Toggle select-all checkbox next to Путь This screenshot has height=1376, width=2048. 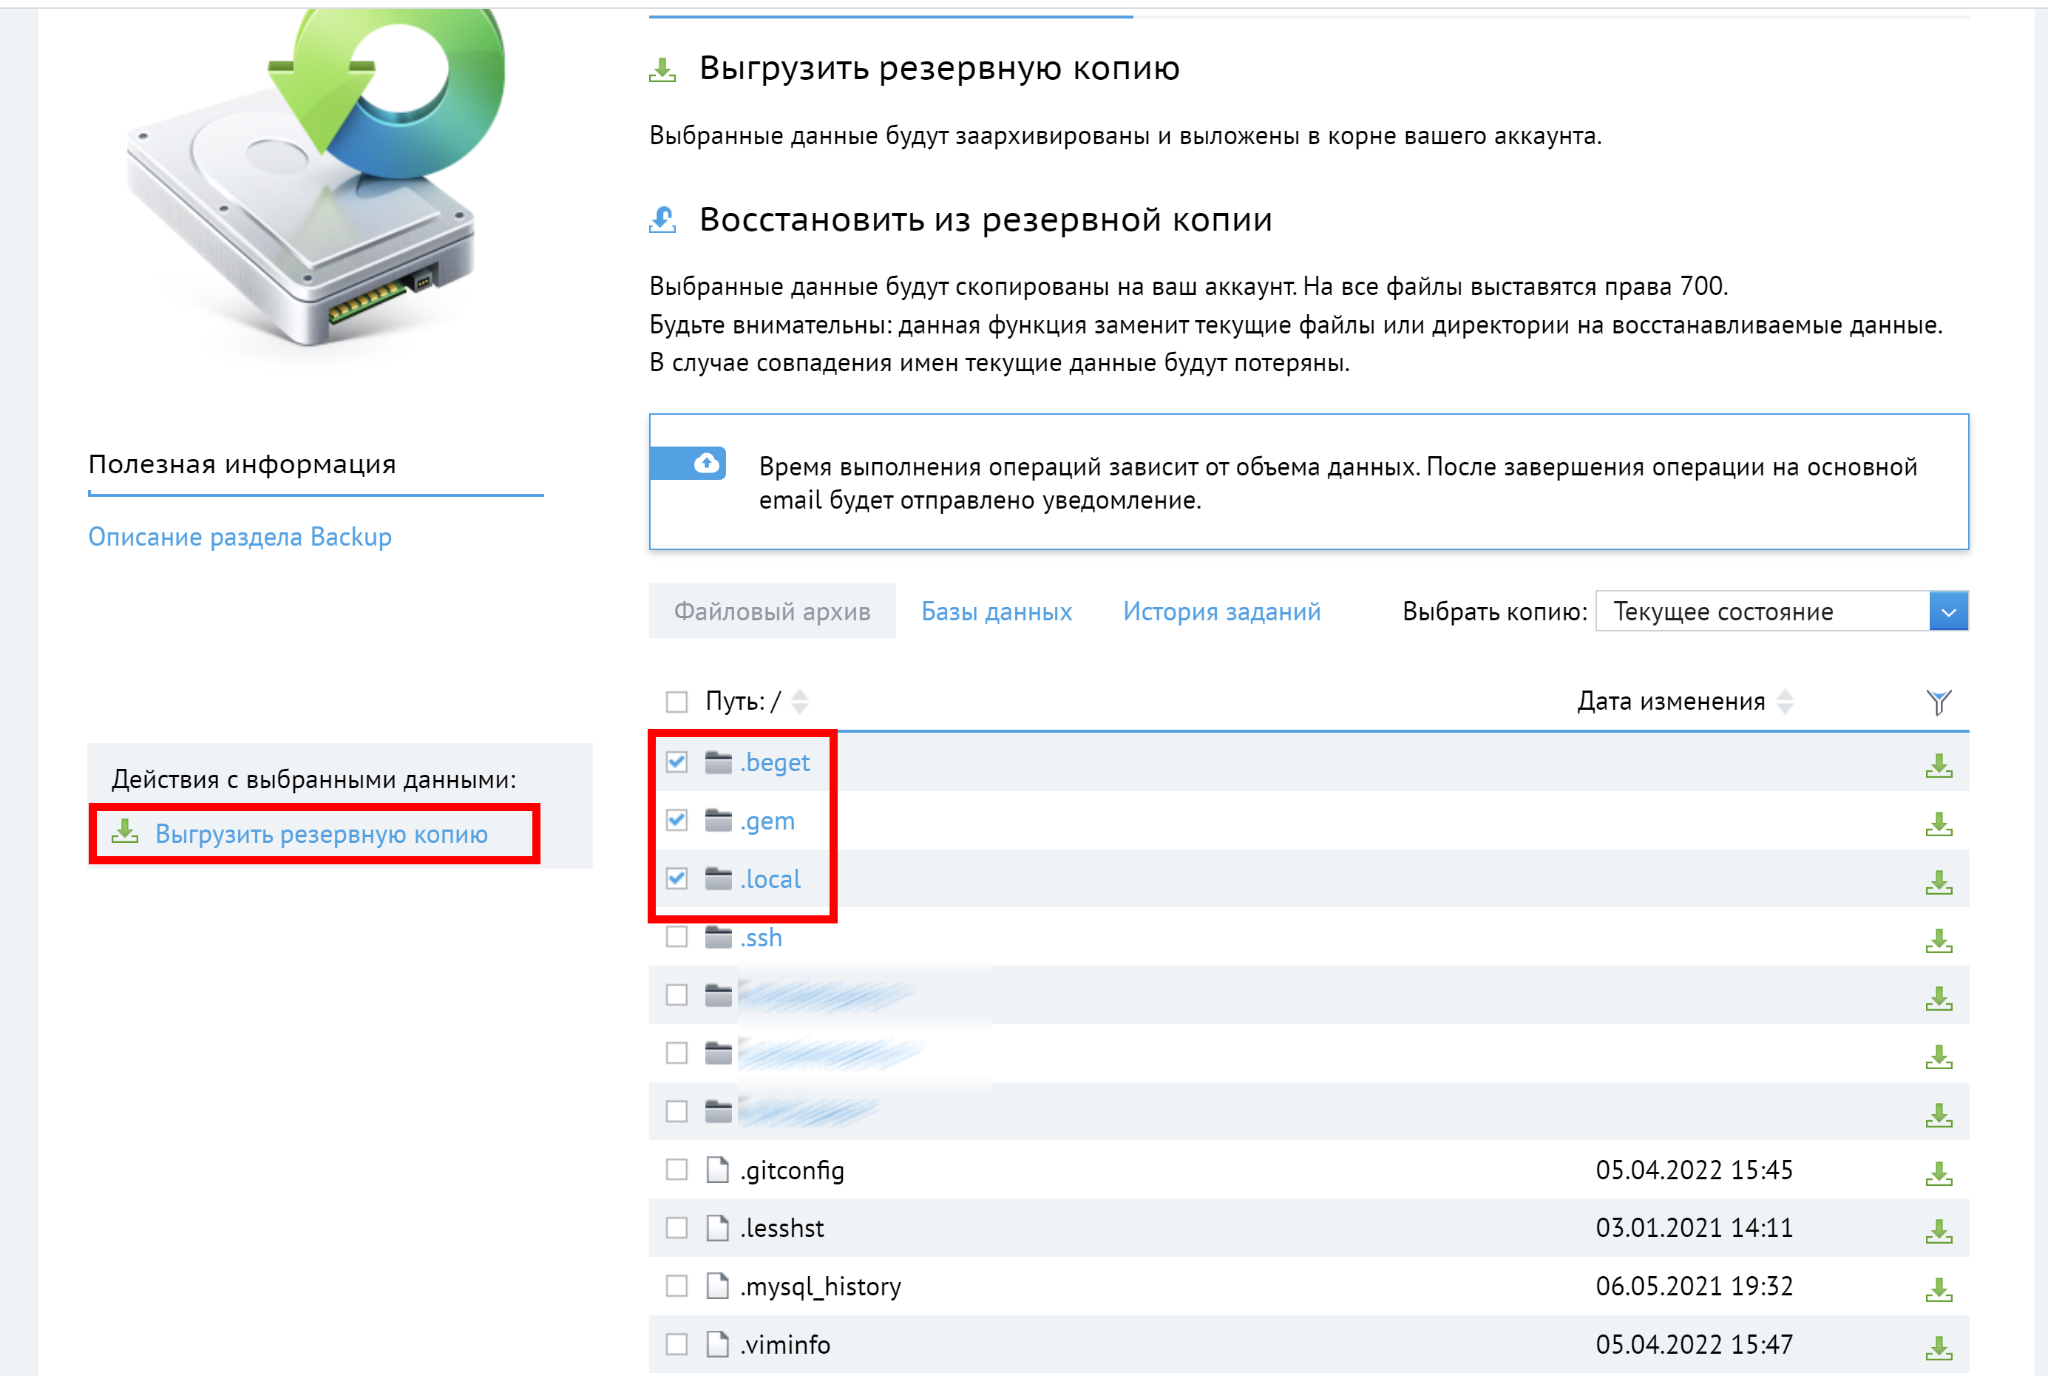tap(677, 702)
